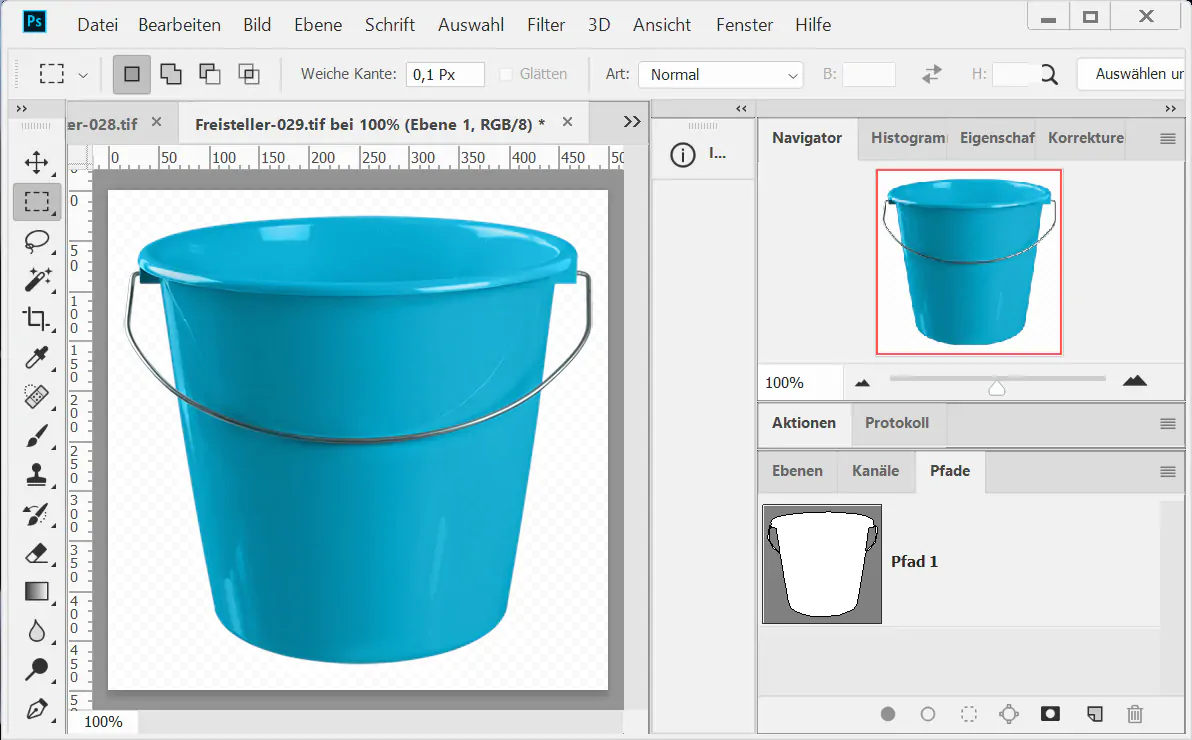1192x740 pixels.
Task: Click the Navigator zoom slider handle
Action: click(x=997, y=387)
